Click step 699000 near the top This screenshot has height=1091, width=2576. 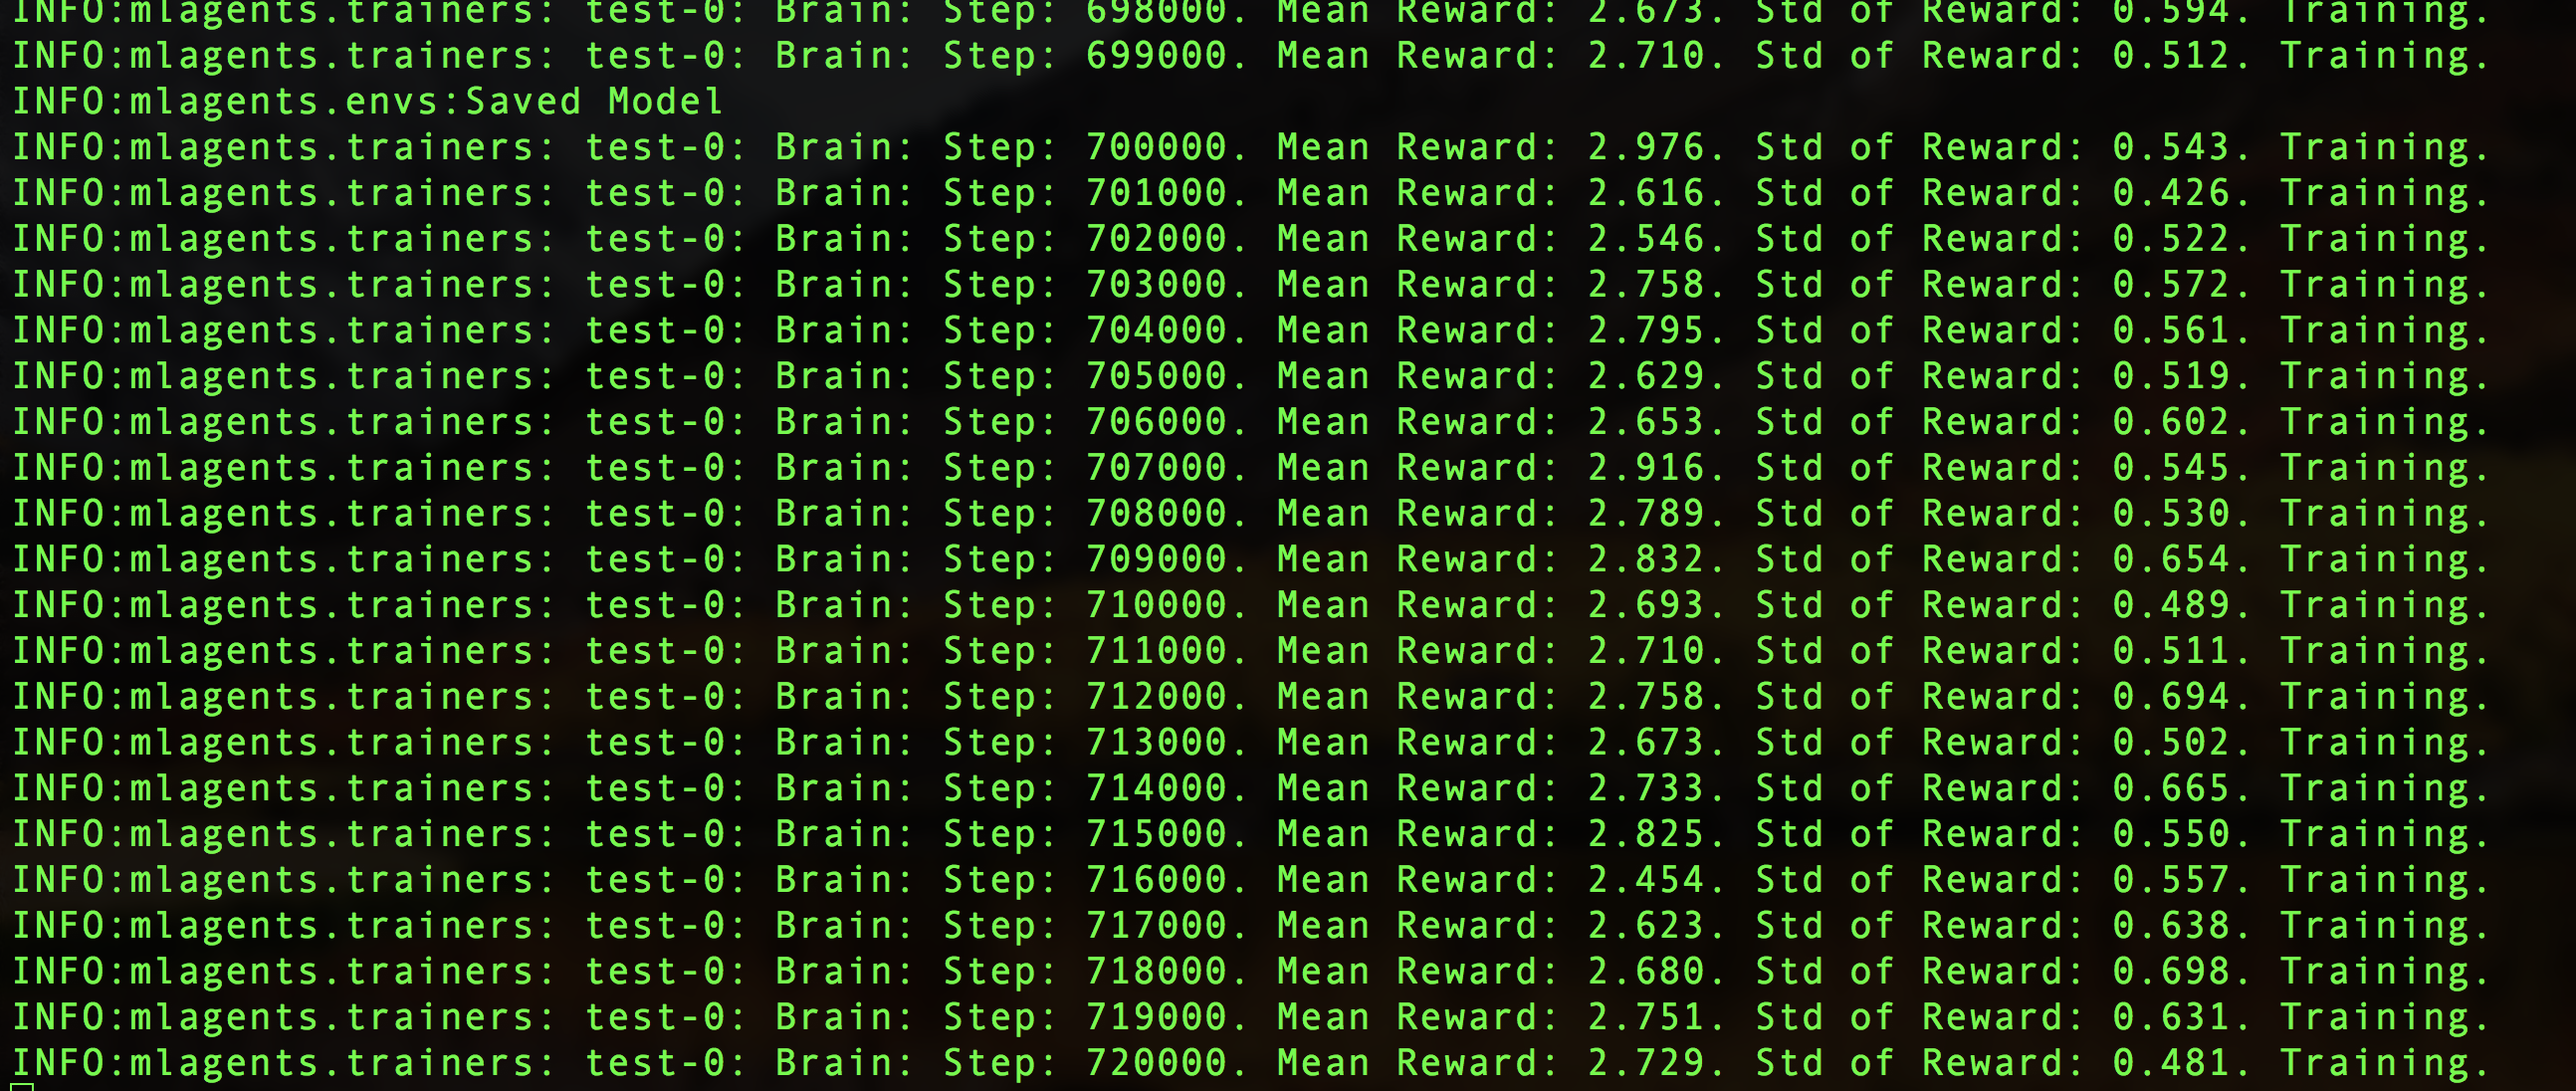1156,55
